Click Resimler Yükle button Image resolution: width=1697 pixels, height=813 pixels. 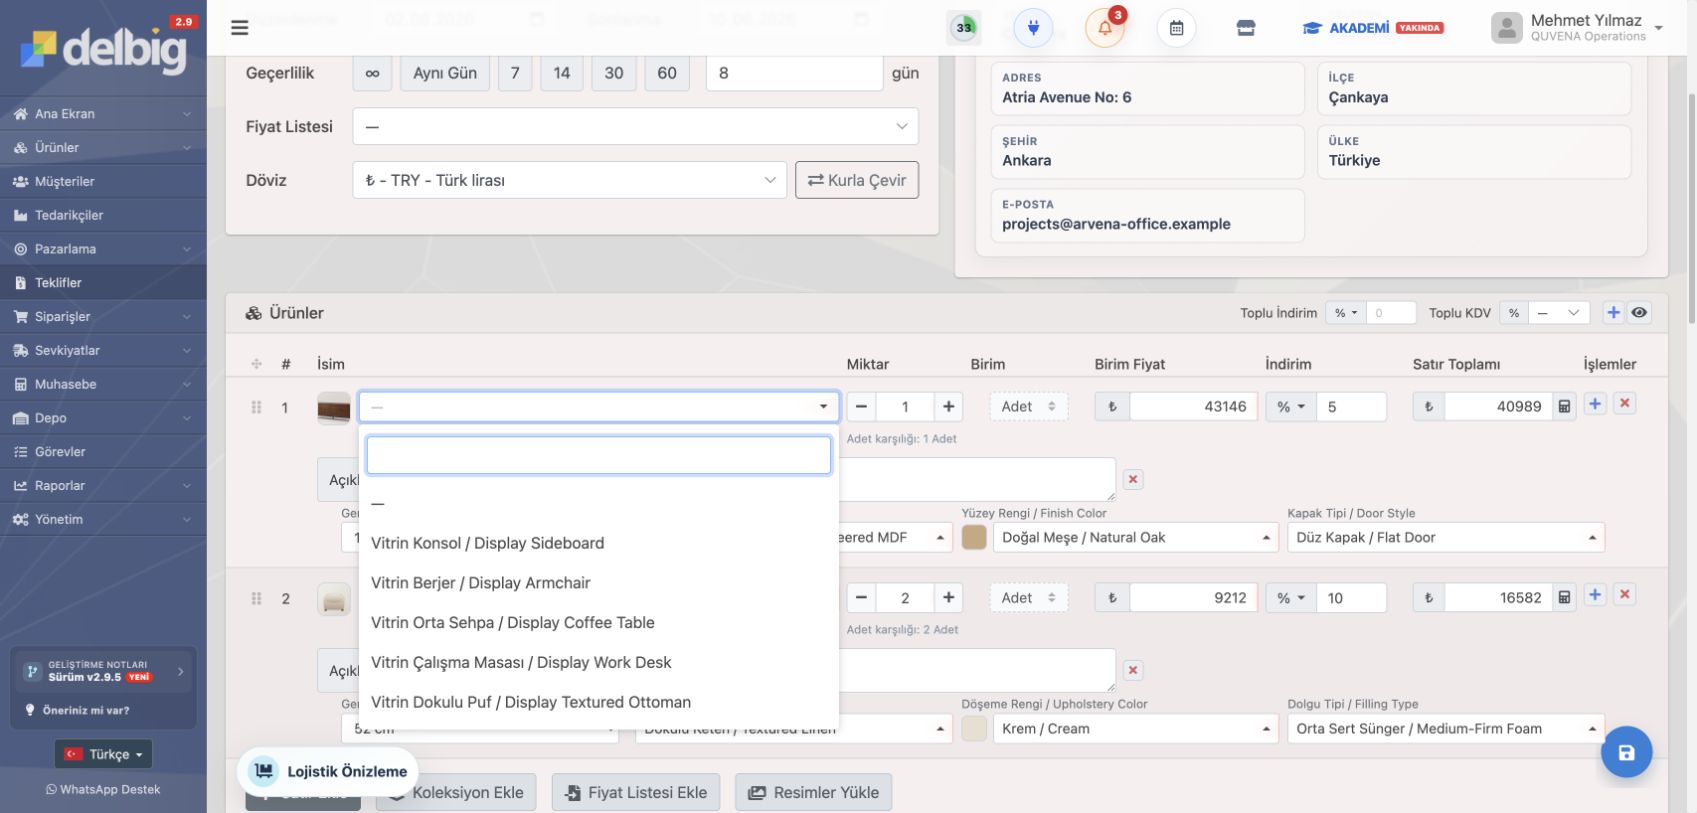point(814,792)
